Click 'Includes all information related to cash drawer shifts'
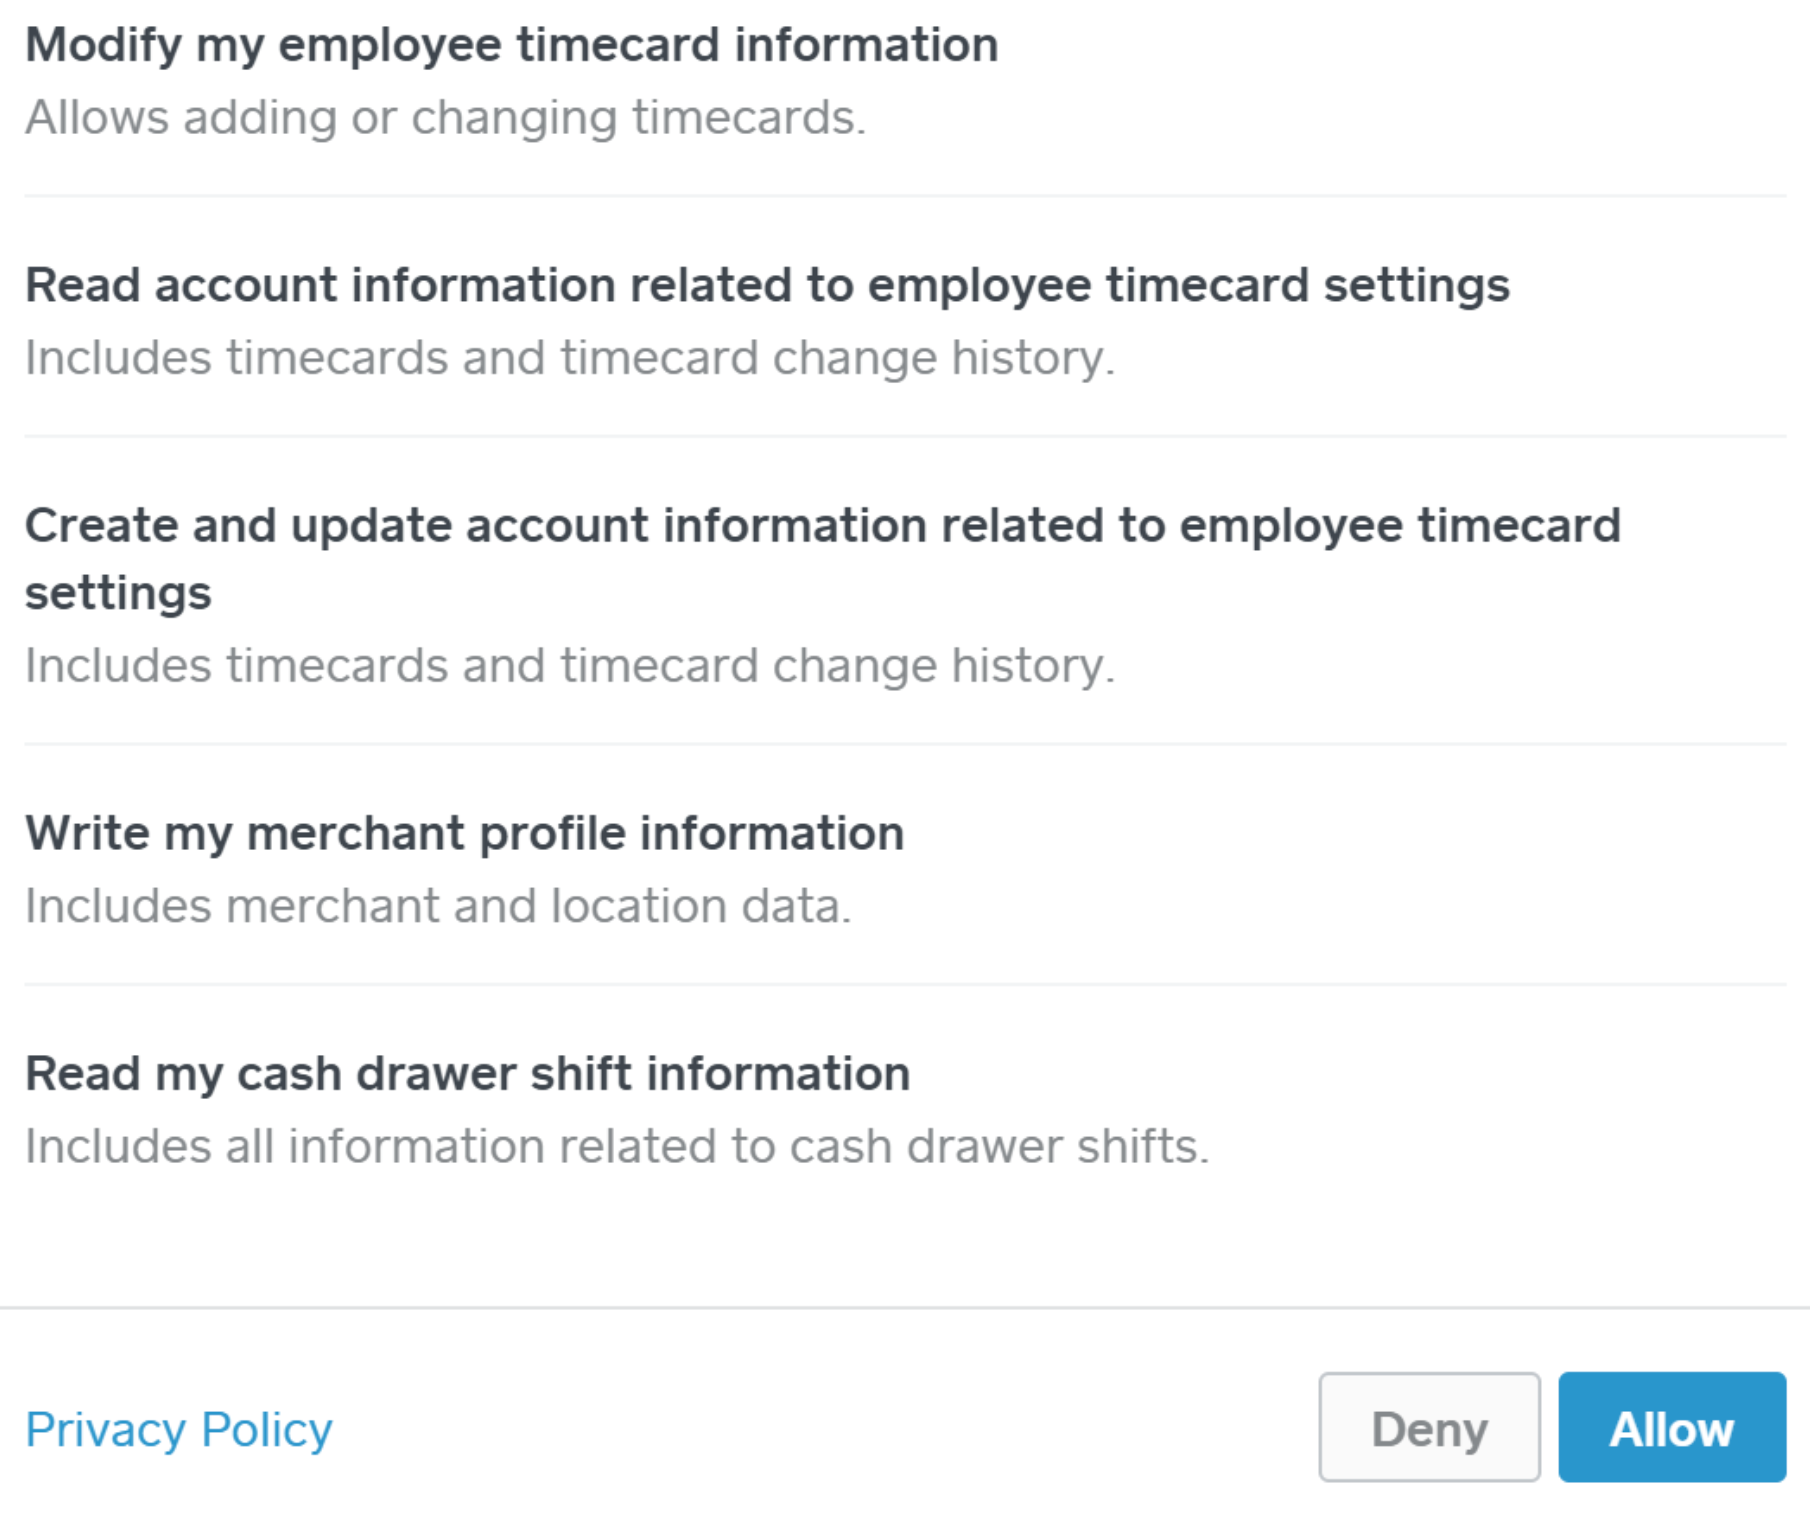The image size is (1810, 1528). 616,1146
